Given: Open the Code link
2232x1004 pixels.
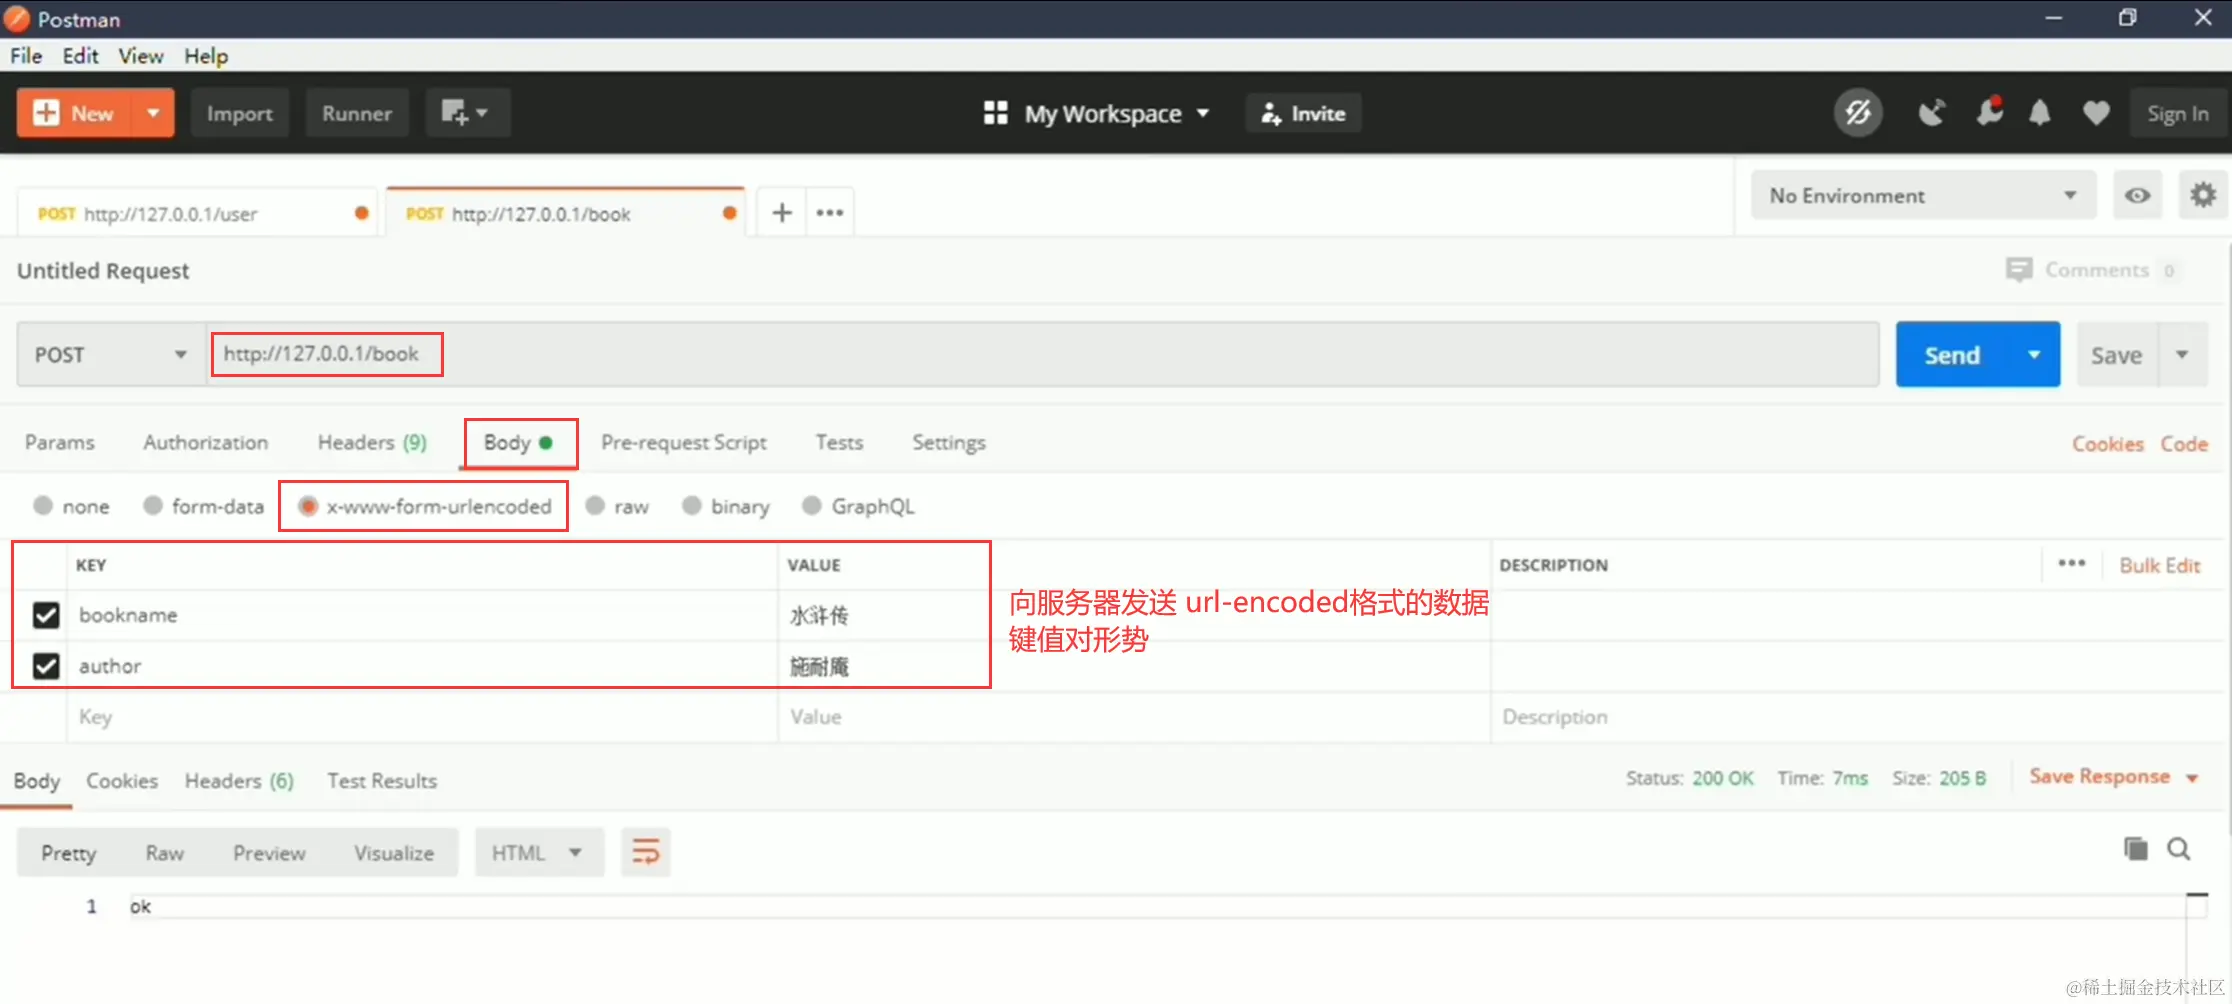Looking at the screenshot, I should 2184,443.
